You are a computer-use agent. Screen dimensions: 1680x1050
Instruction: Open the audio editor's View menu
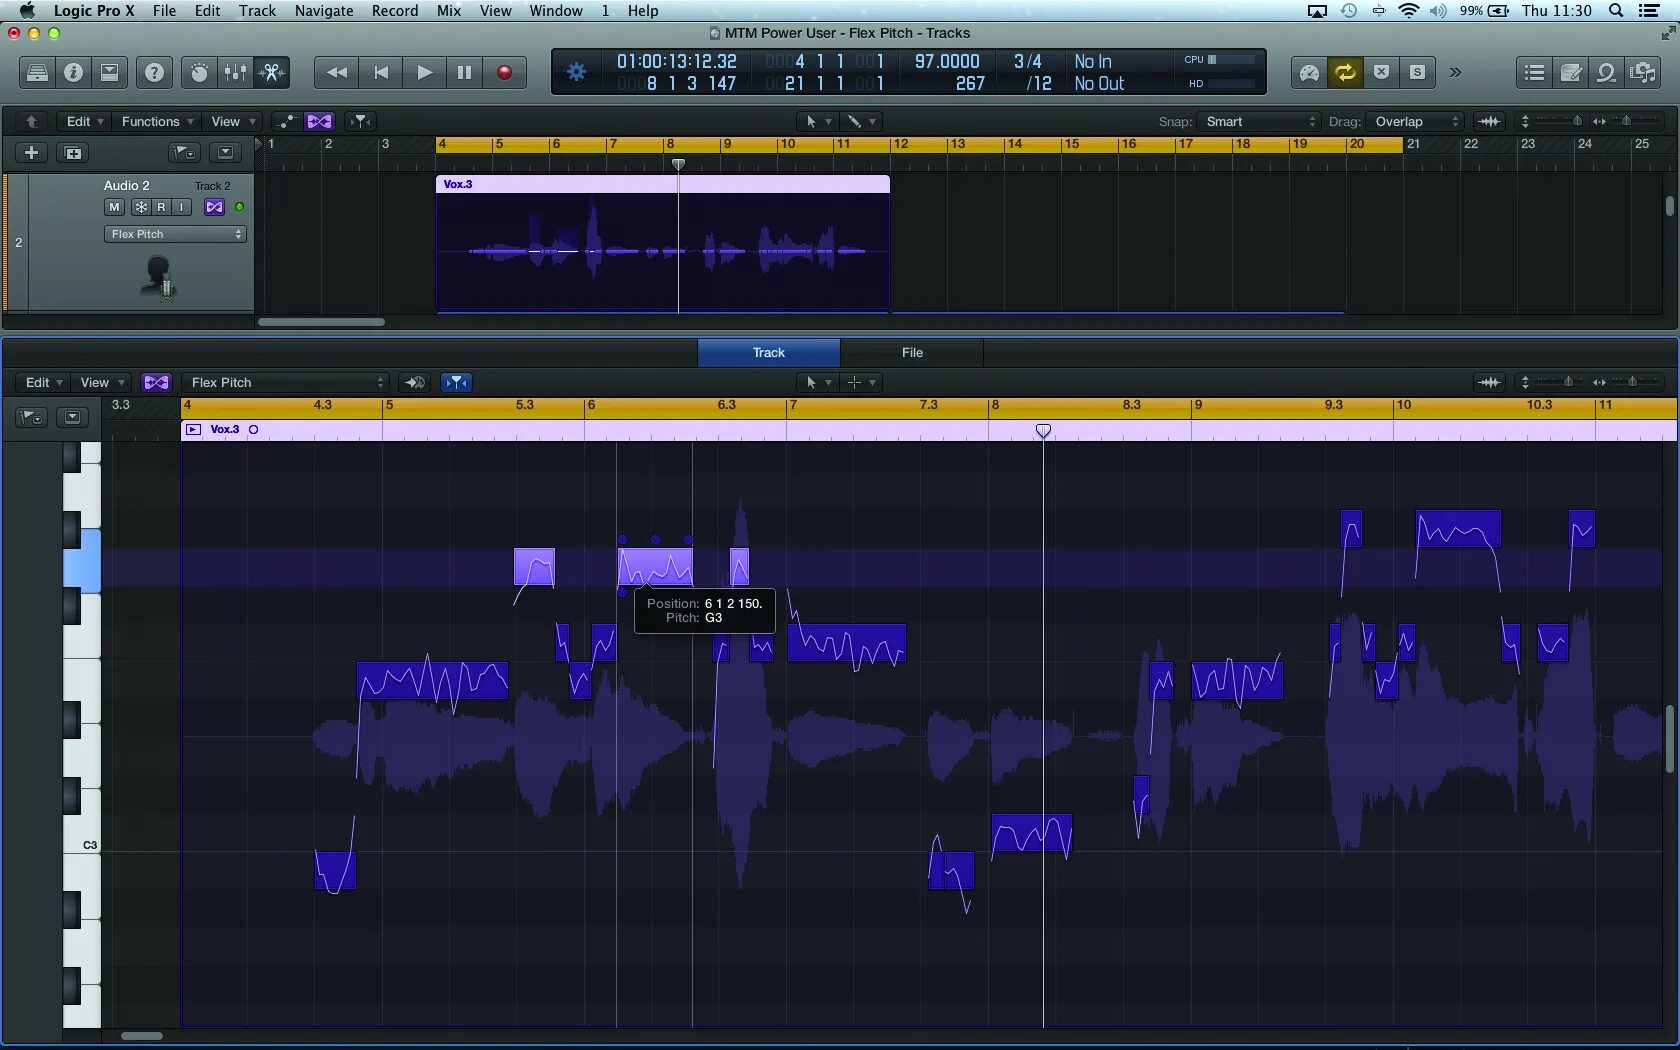click(x=101, y=383)
